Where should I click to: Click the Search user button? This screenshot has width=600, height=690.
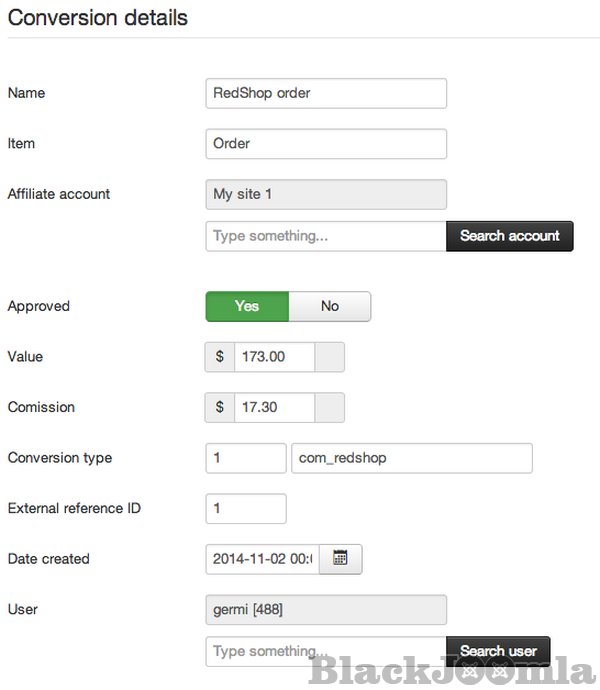498,651
